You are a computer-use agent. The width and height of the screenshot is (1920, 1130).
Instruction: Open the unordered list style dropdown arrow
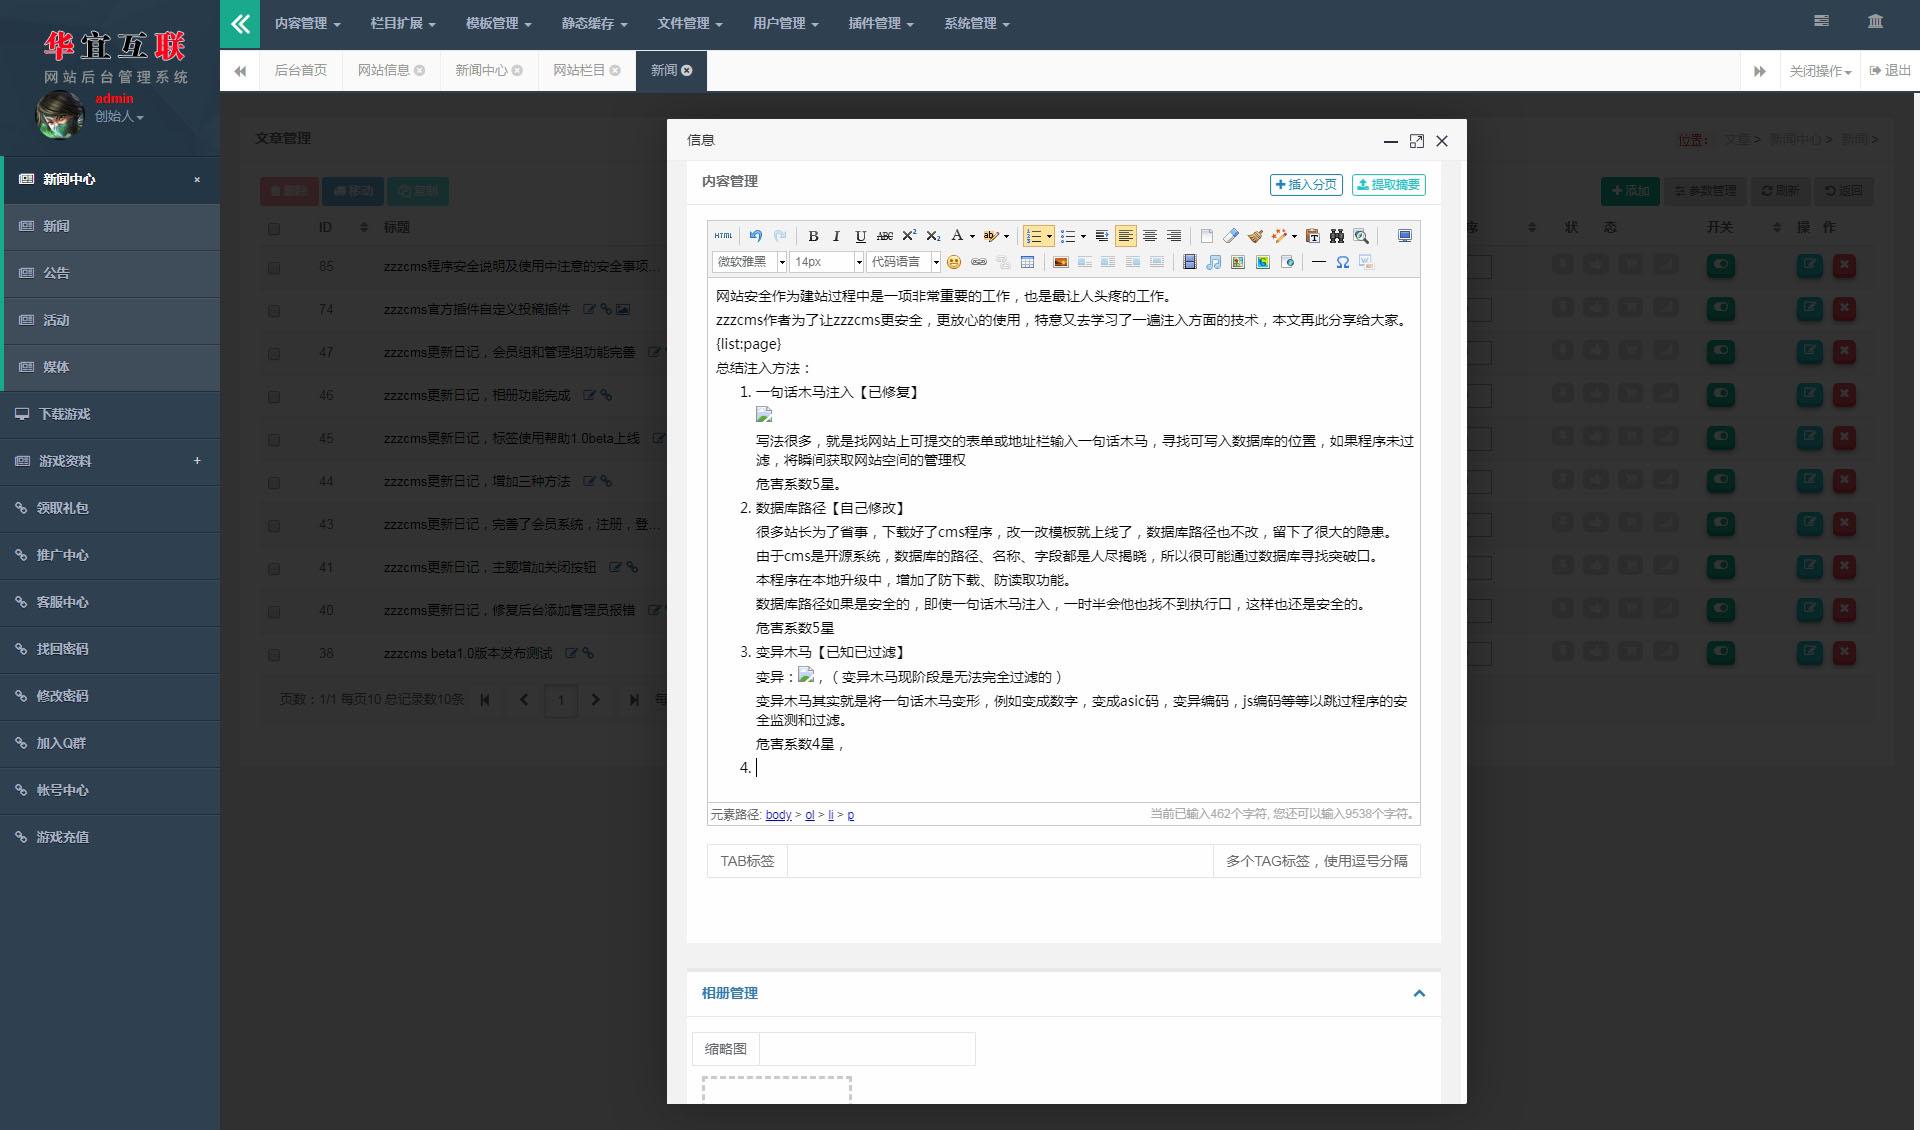(x=1083, y=237)
